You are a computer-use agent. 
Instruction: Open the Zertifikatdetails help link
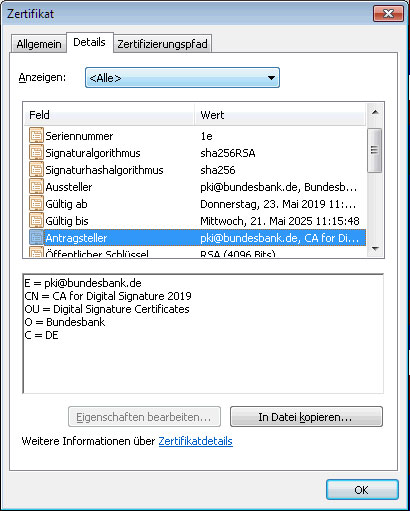(195, 441)
